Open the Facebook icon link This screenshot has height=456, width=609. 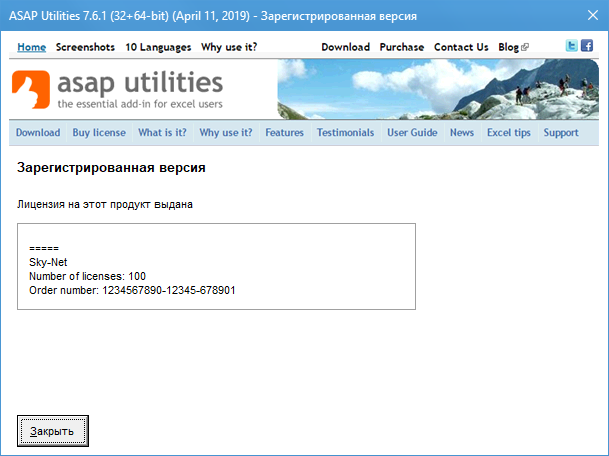pyautogui.click(x=587, y=45)
